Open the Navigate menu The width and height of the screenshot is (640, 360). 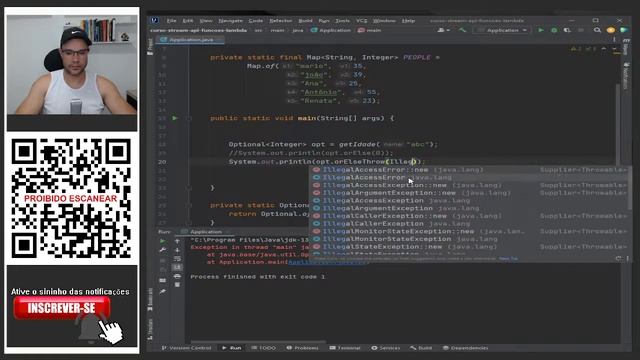click(x=230, y=20)
